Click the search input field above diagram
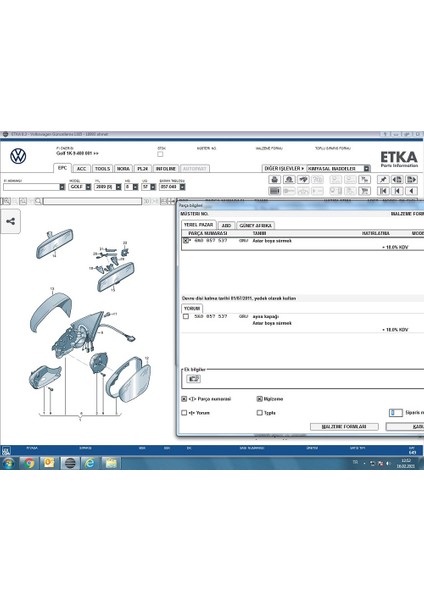The image size is (424, 600). click(93, 201)
